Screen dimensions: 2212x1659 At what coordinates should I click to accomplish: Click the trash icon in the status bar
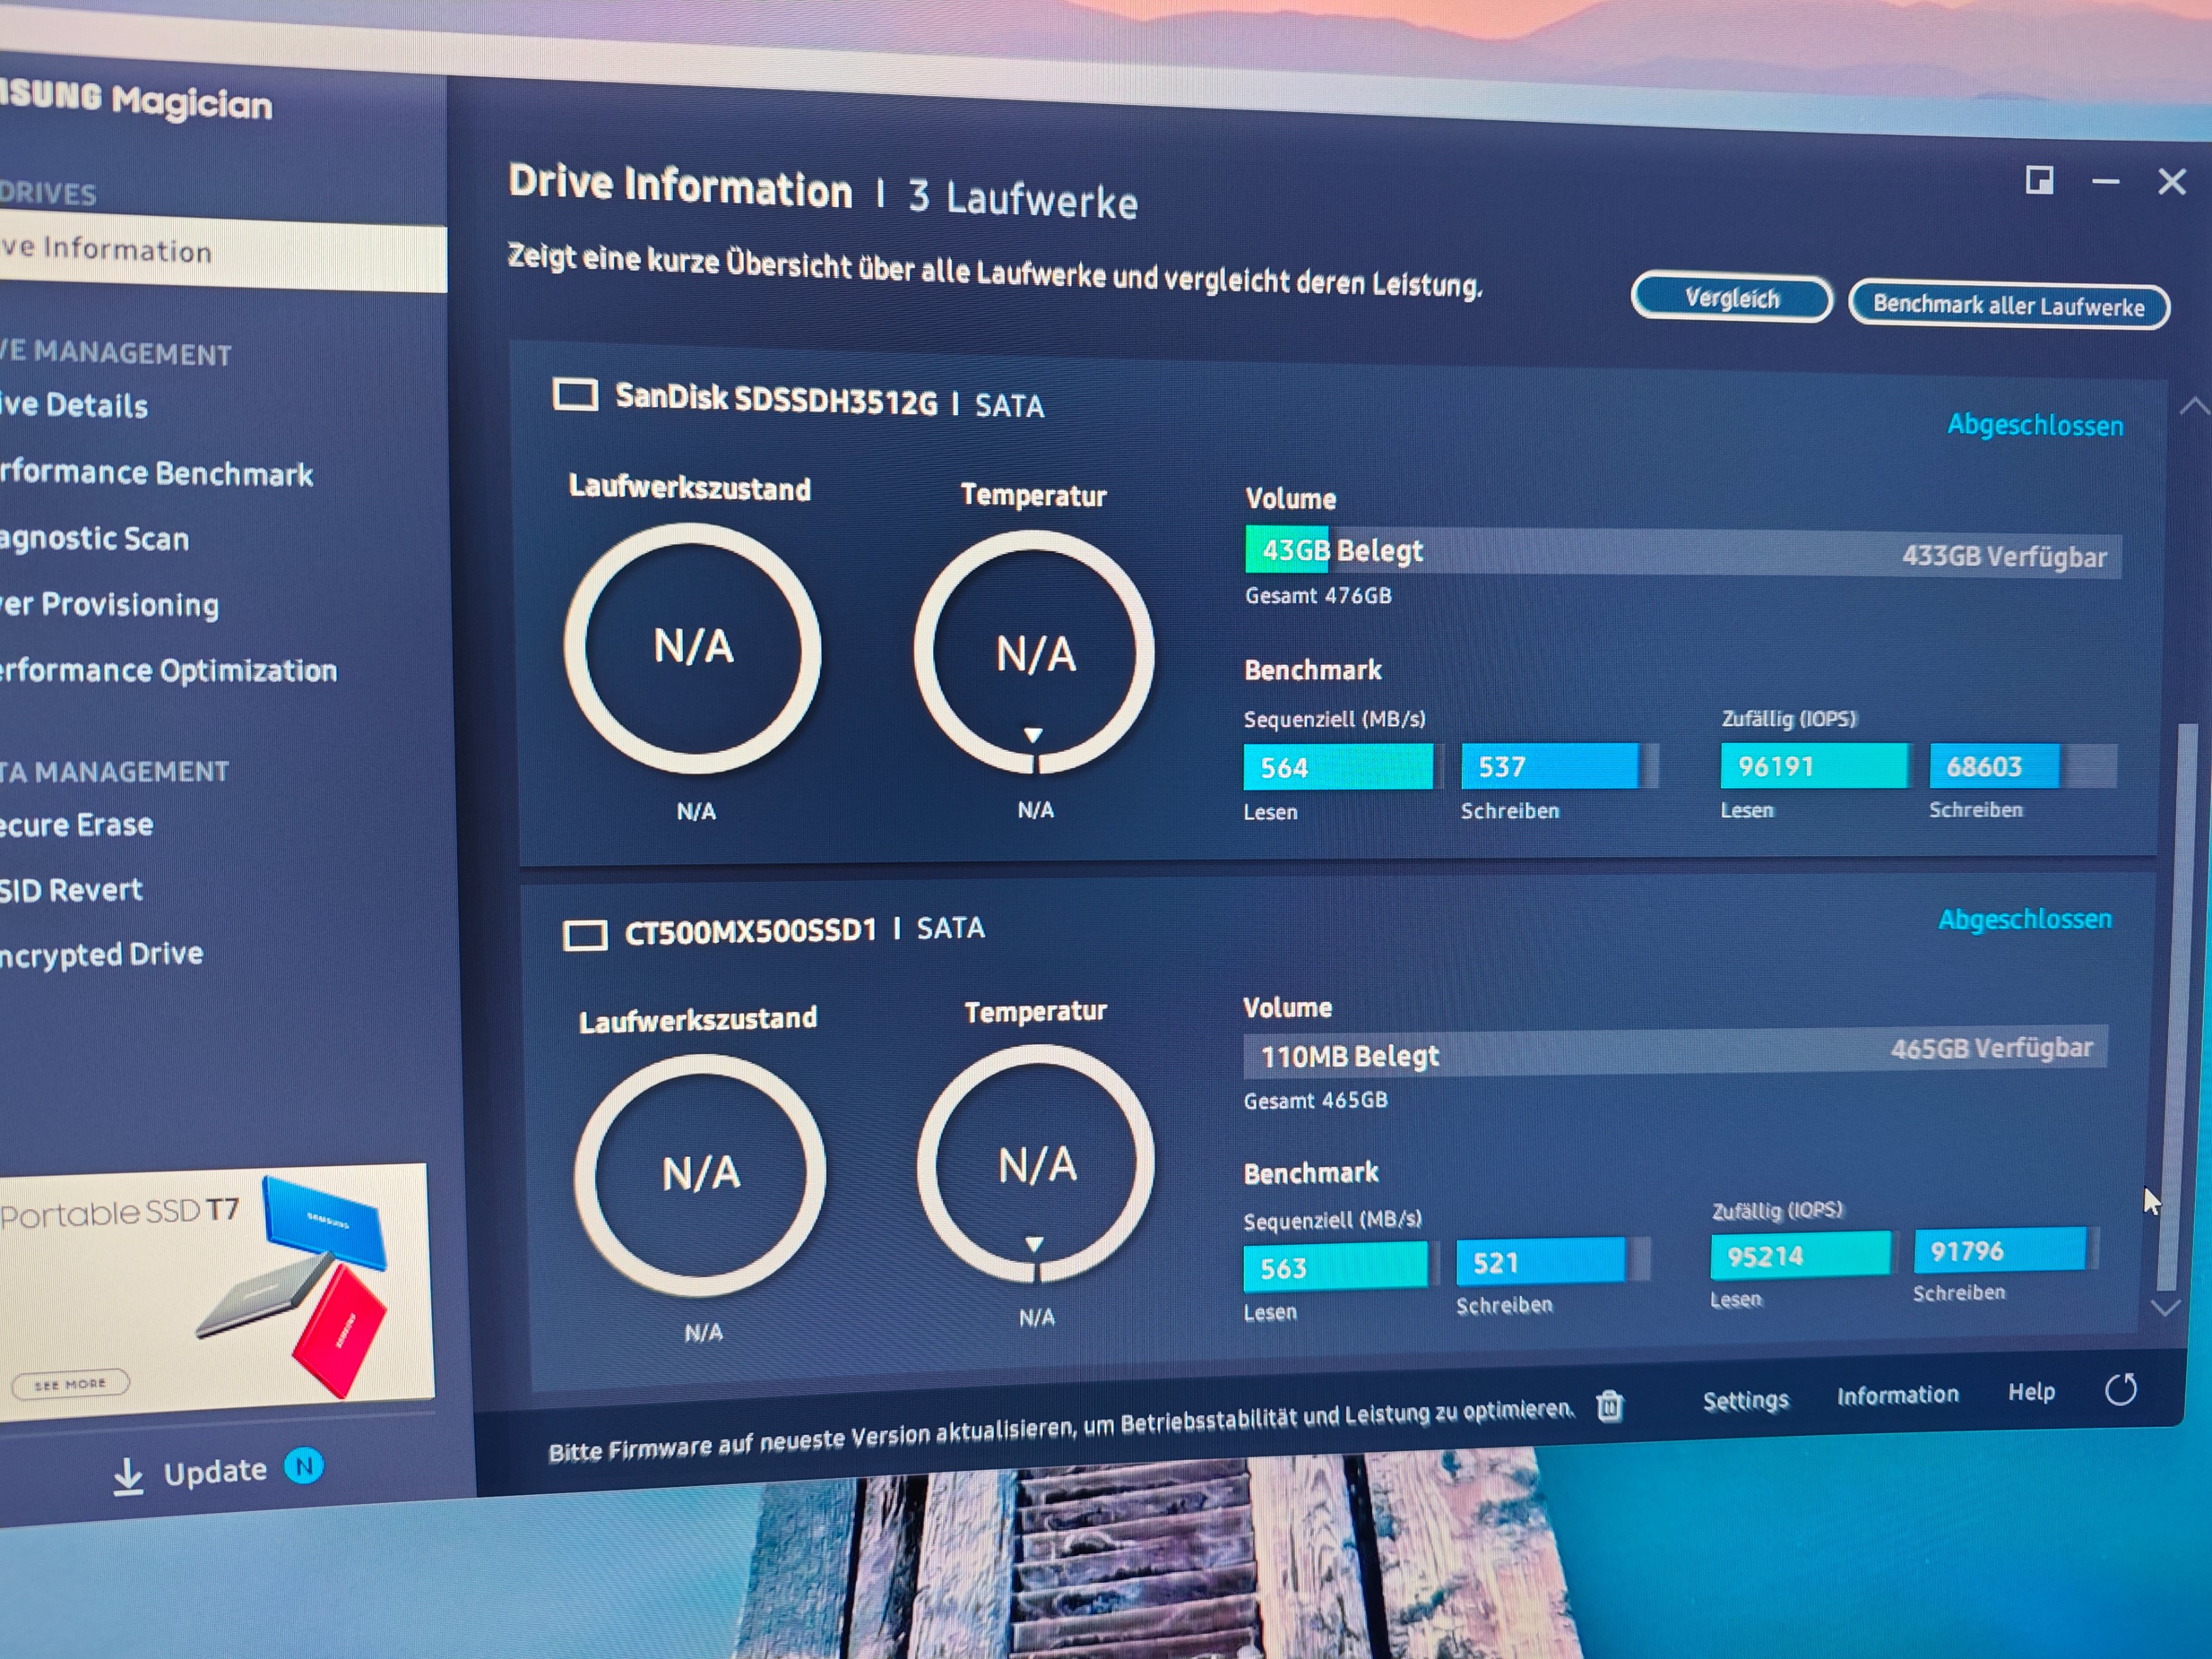tap(1609, 1406)
